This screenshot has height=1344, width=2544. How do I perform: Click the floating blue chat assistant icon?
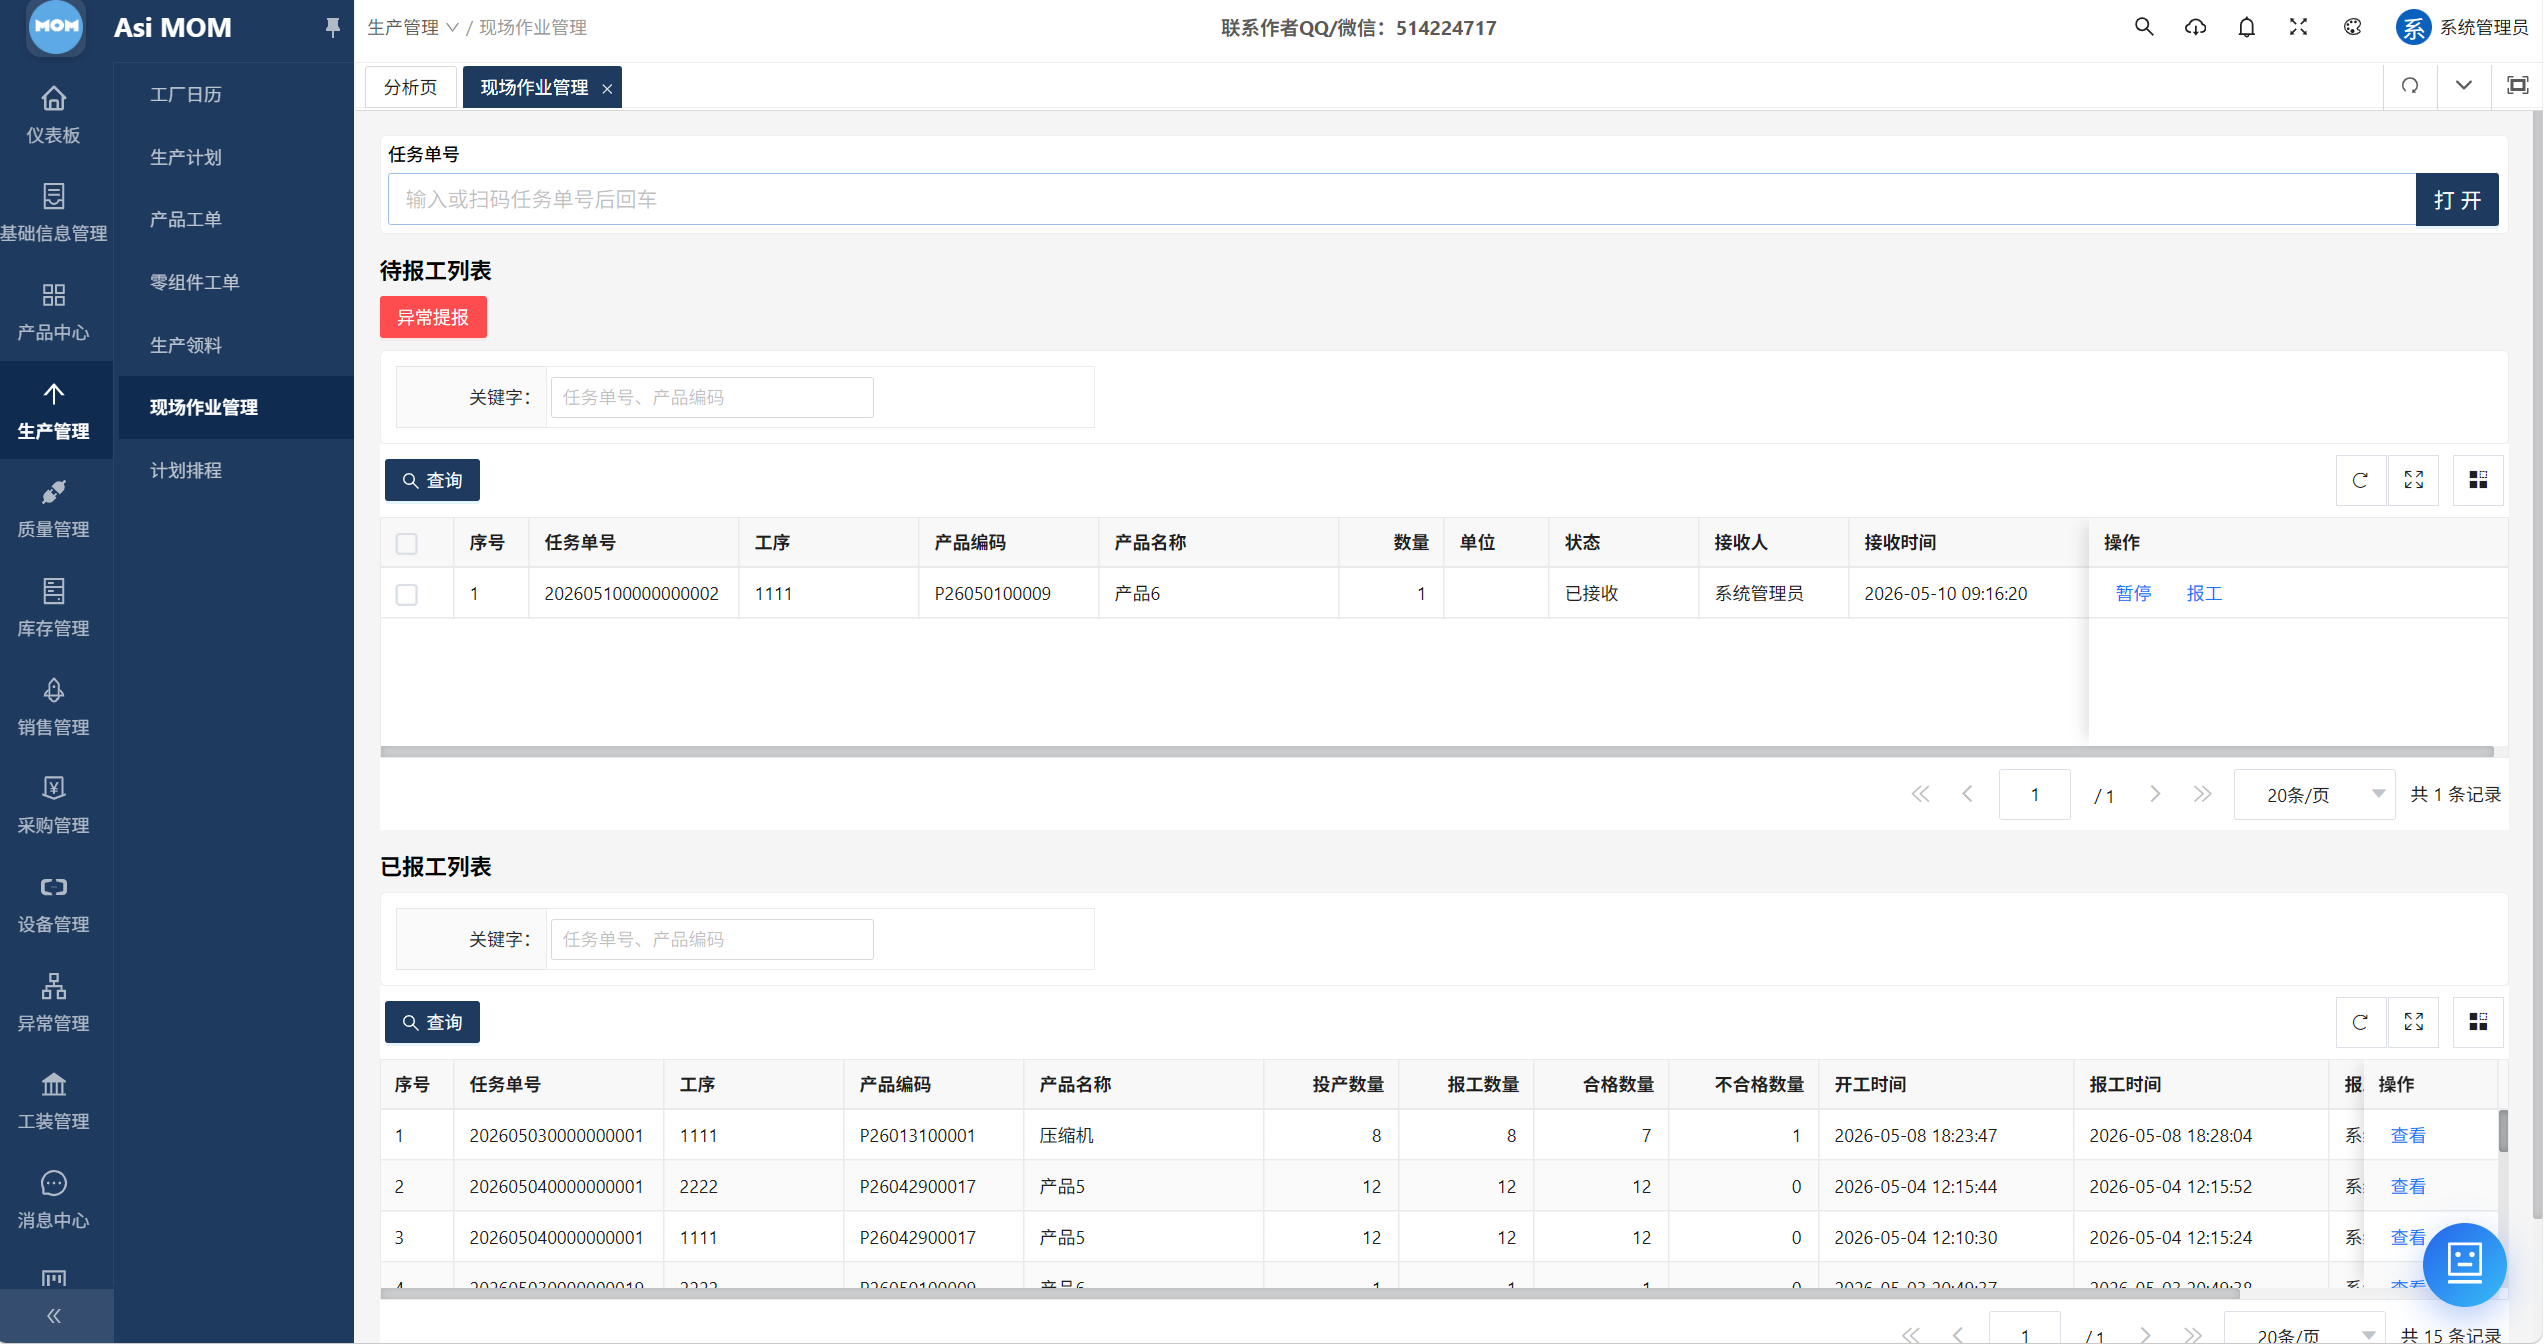point(2464,1264)
